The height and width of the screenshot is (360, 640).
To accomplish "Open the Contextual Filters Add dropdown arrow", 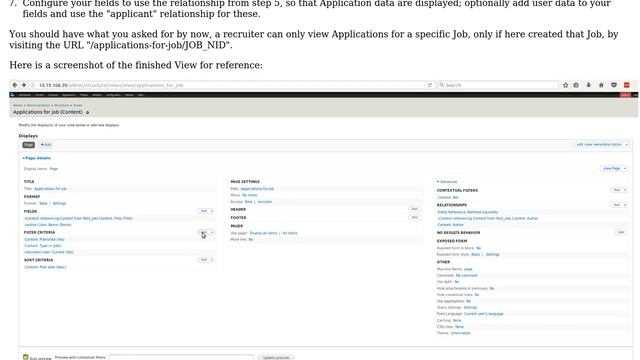I will pyautogui.click(x=624, y=190).
